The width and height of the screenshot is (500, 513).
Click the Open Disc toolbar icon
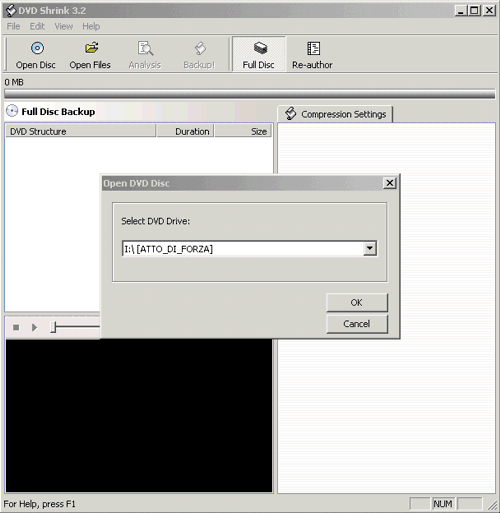point(37,48)
